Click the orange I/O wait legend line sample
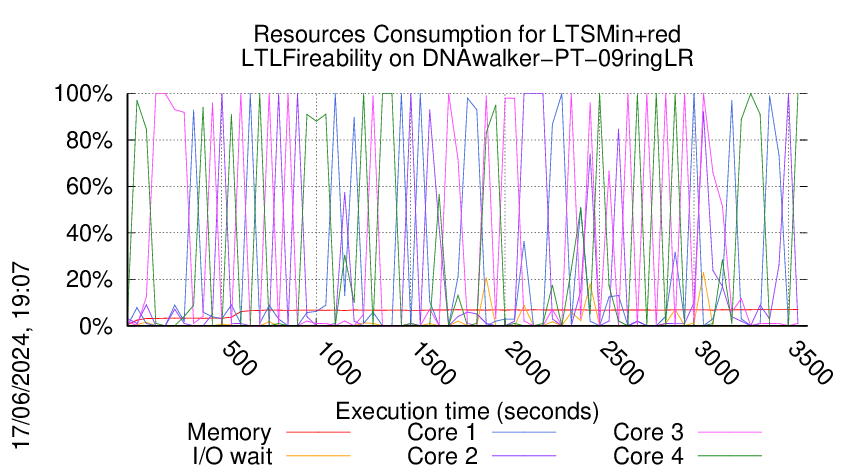Screen dimensions: 850x475 coord(318,456)
